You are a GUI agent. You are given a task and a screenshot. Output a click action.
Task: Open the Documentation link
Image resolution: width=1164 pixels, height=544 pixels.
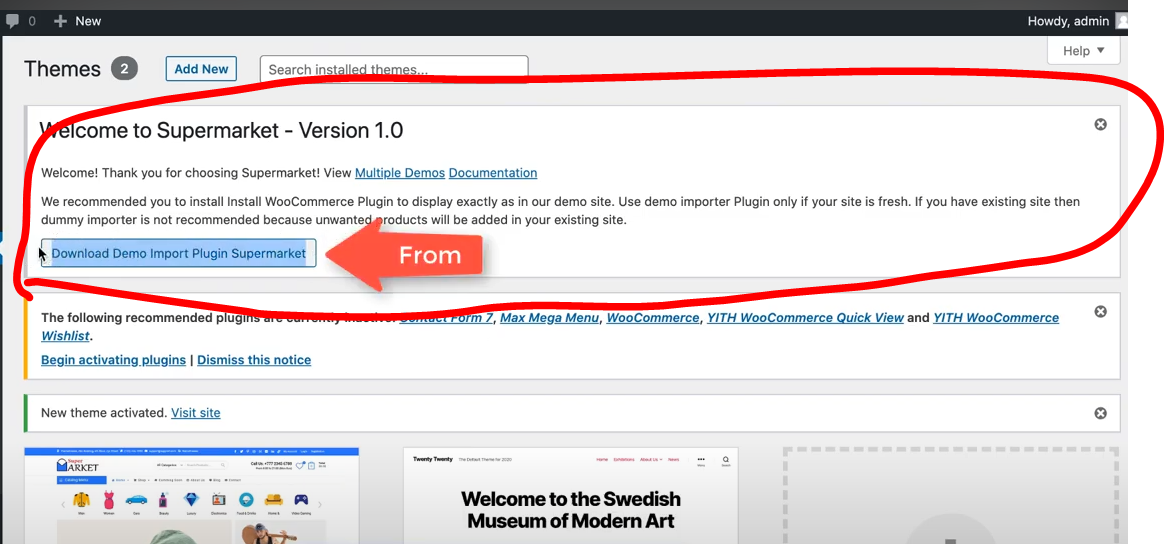tap(493, 173)
